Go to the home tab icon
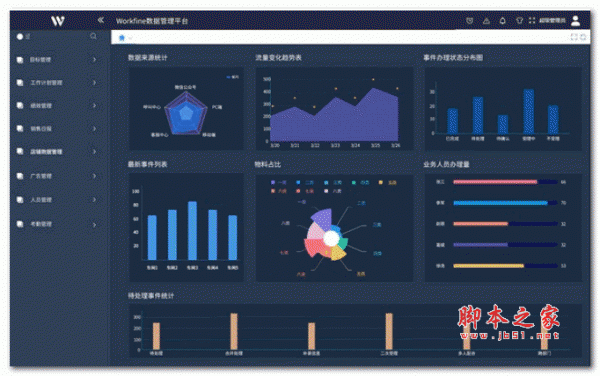This screenshot has width=600, height=376. tap(122, 37)
